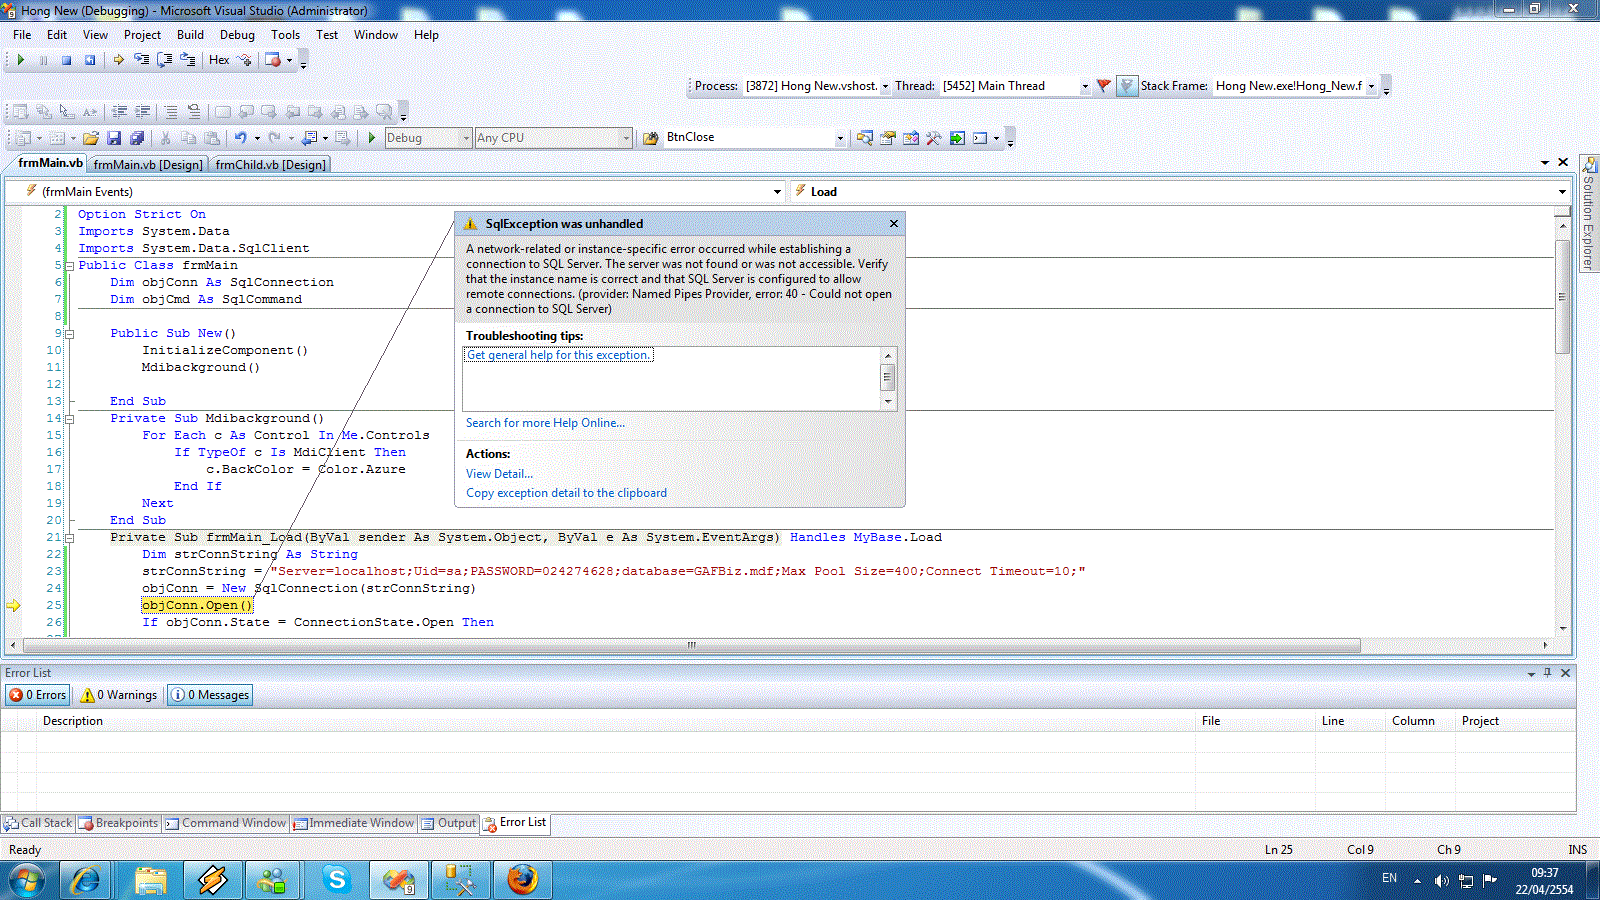This screenshot has height=900, width=1600.
Task: Click the Restart debugging icon
Action: point(90,60)
